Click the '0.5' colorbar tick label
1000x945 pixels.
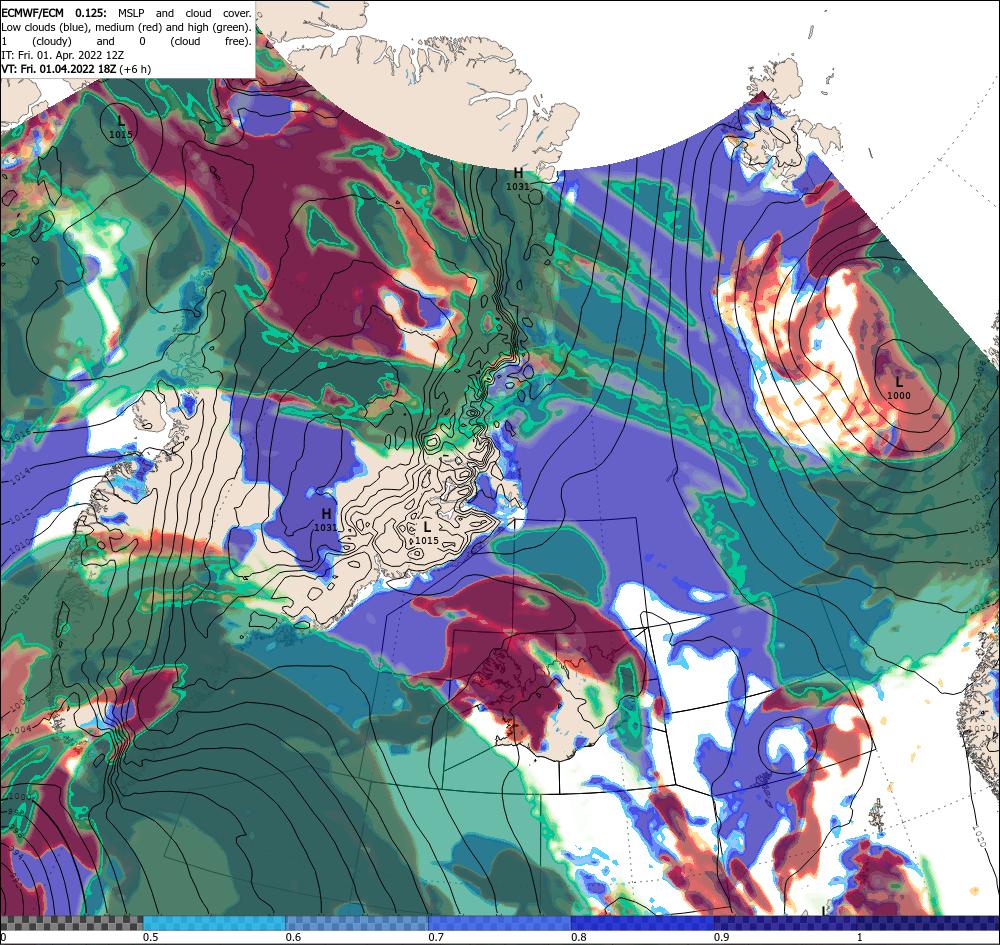(151, 937)
